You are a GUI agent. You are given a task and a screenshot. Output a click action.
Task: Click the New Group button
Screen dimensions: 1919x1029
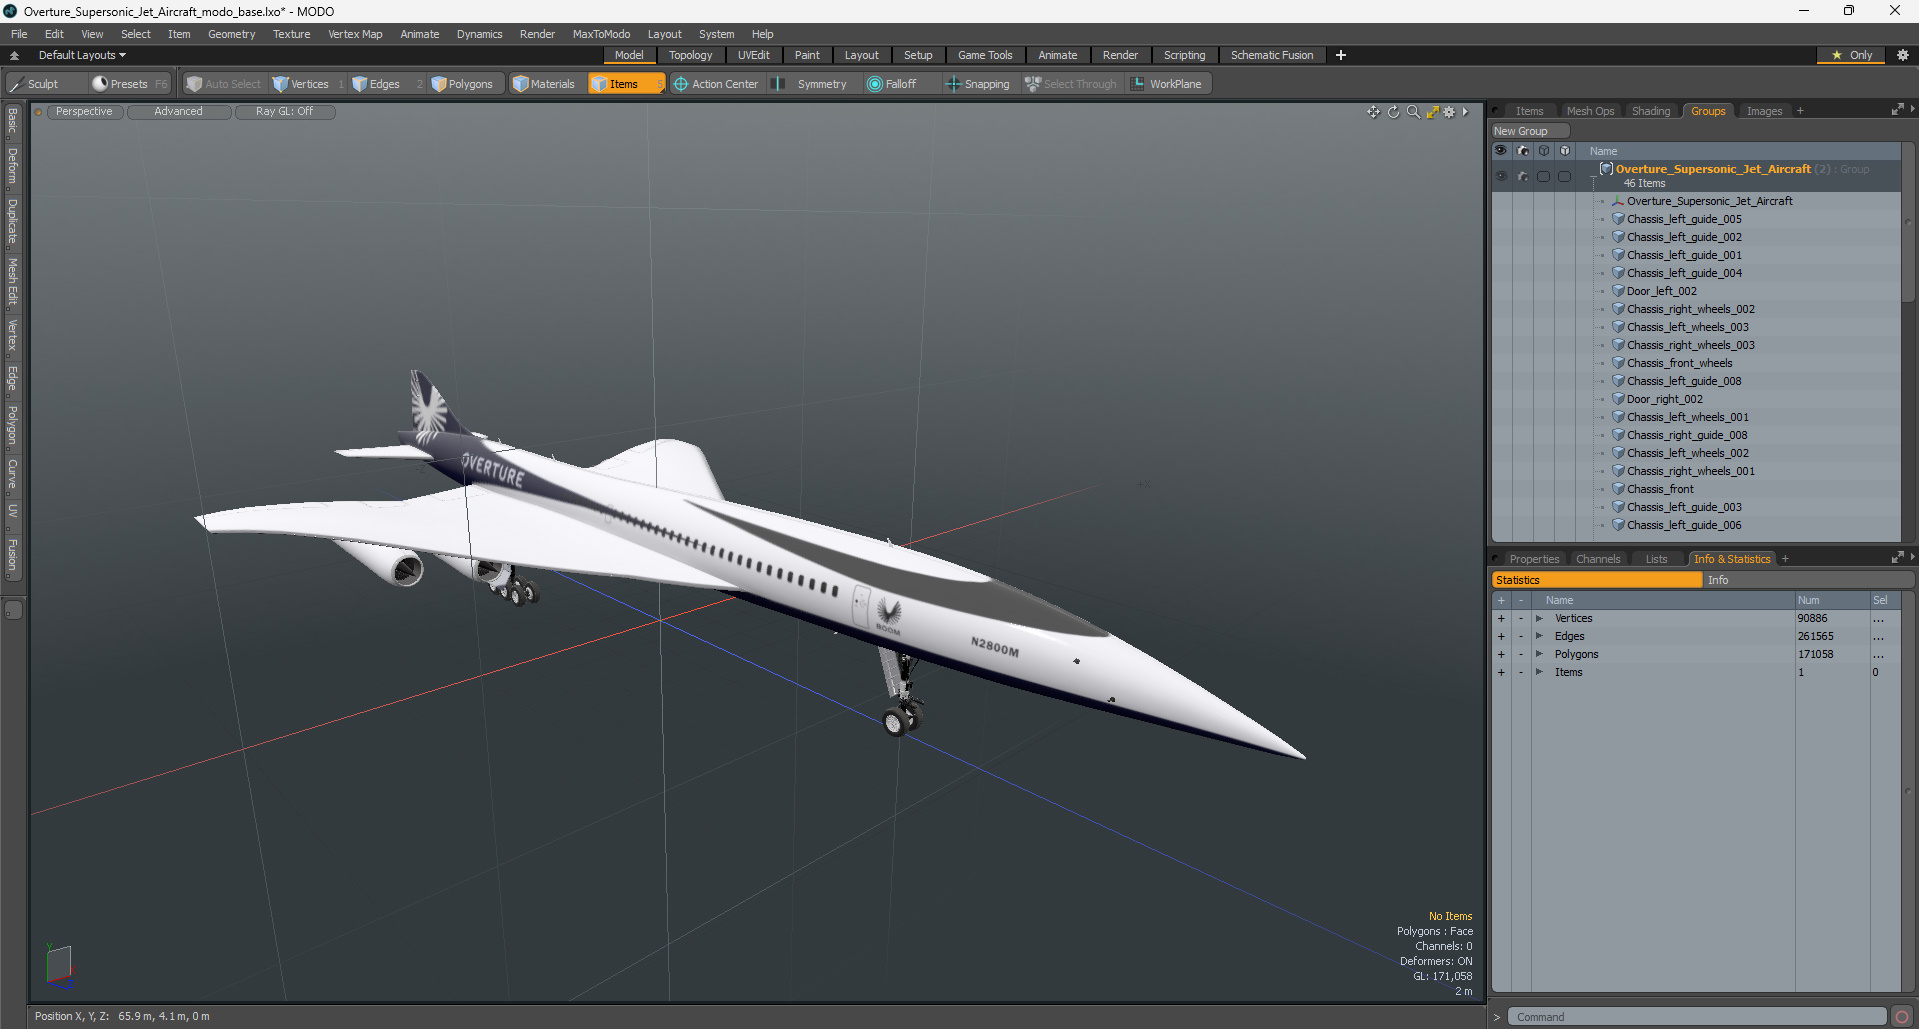tap(1529, 131)
